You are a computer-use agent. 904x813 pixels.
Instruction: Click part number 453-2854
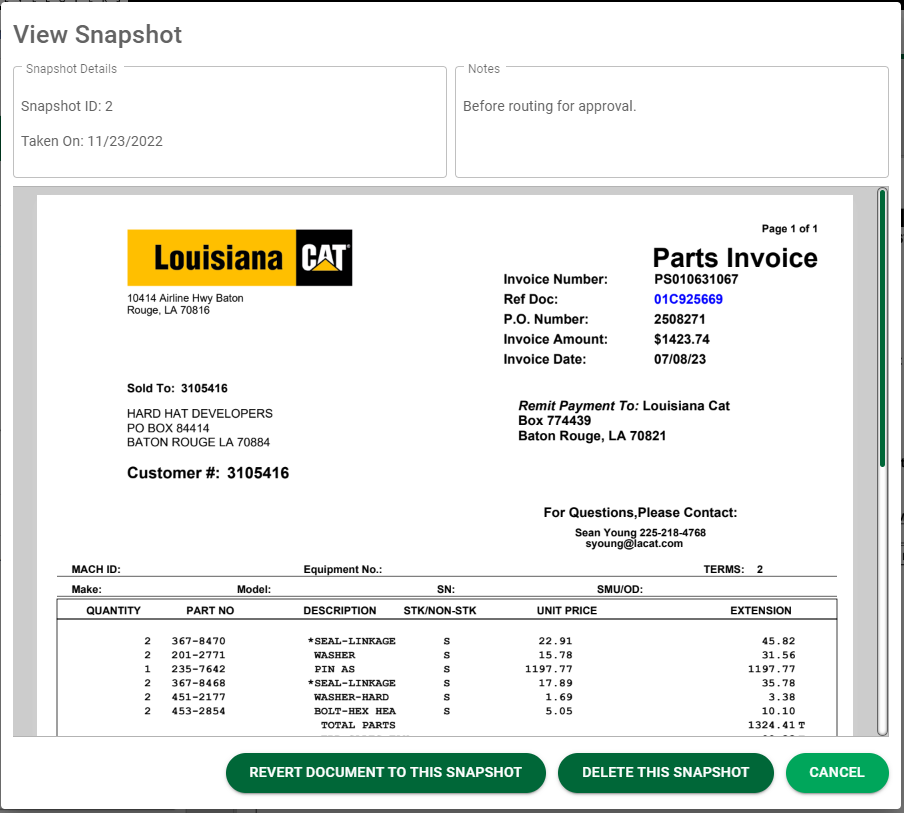coord(198,711)
